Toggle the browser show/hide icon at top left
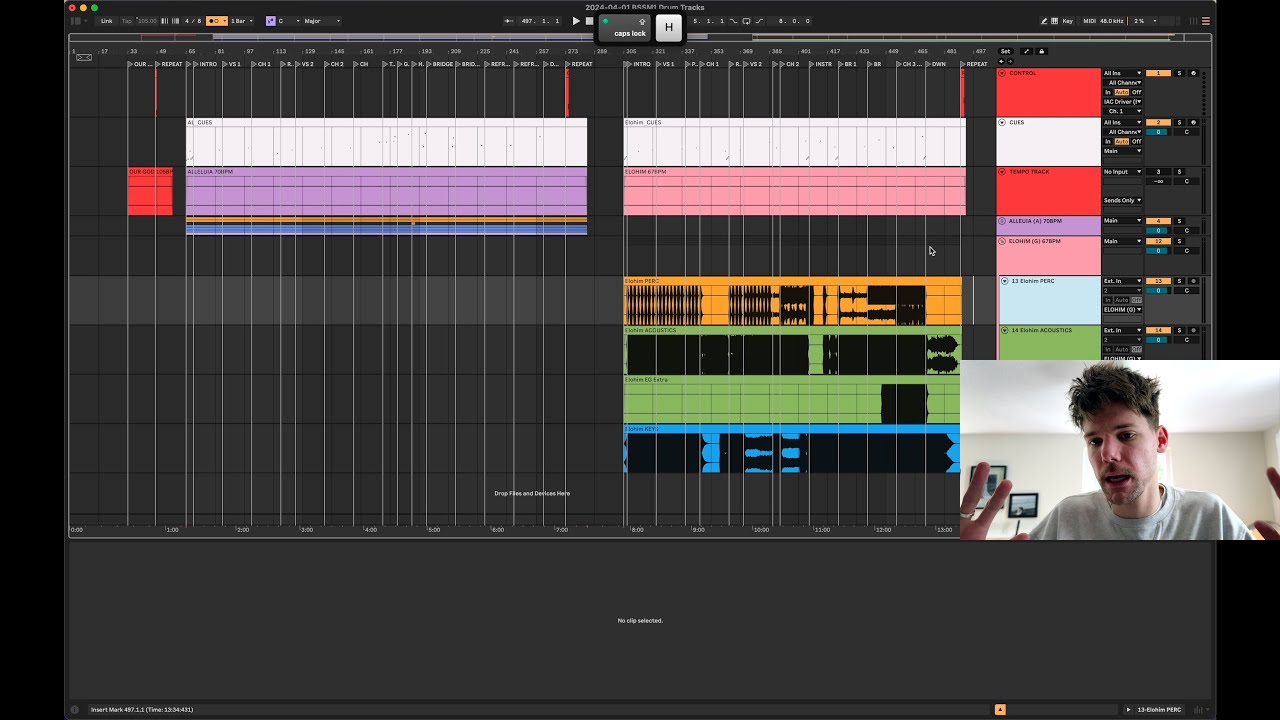Viewport: 1280px width, 720px height. pos(76,21)
